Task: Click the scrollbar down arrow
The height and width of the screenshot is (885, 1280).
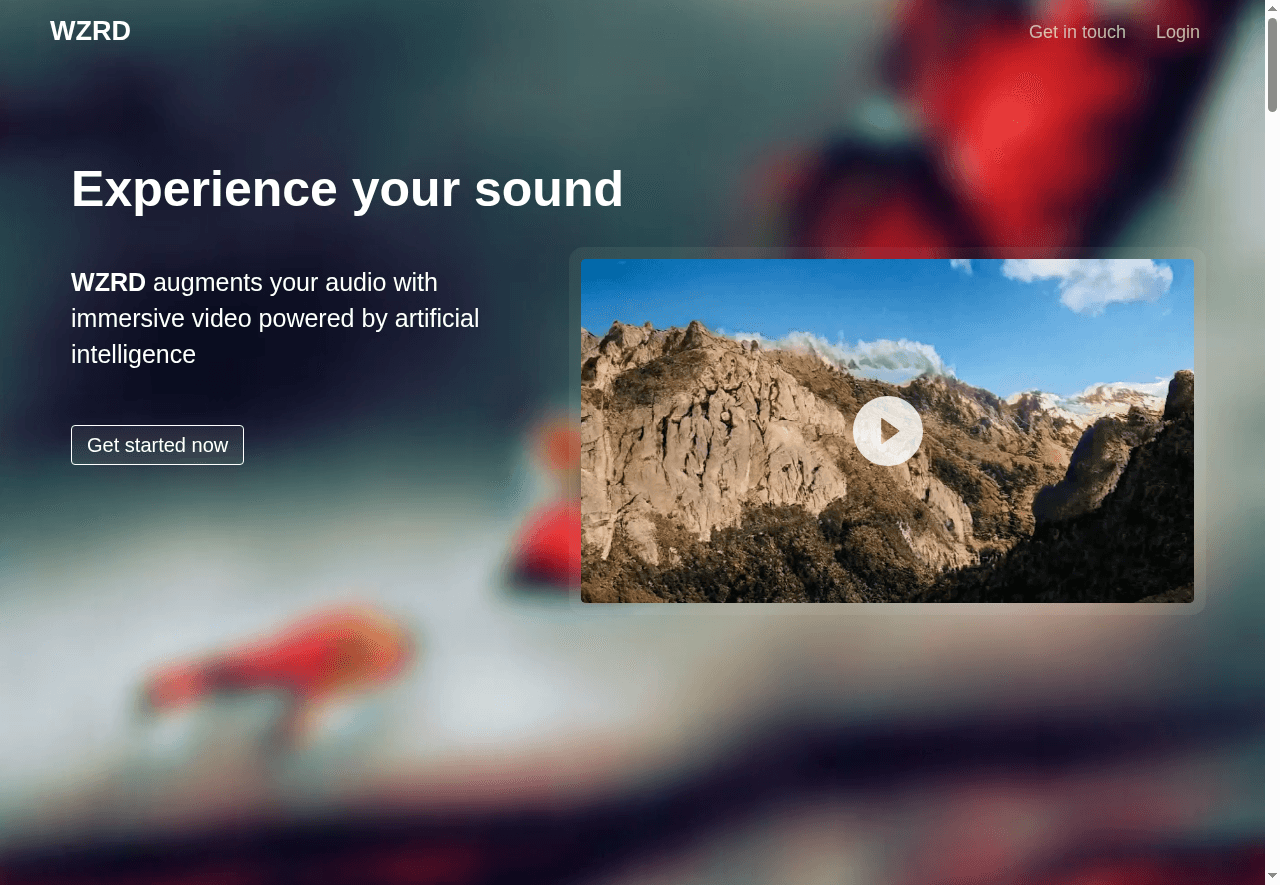Action: click(1272, 877)
